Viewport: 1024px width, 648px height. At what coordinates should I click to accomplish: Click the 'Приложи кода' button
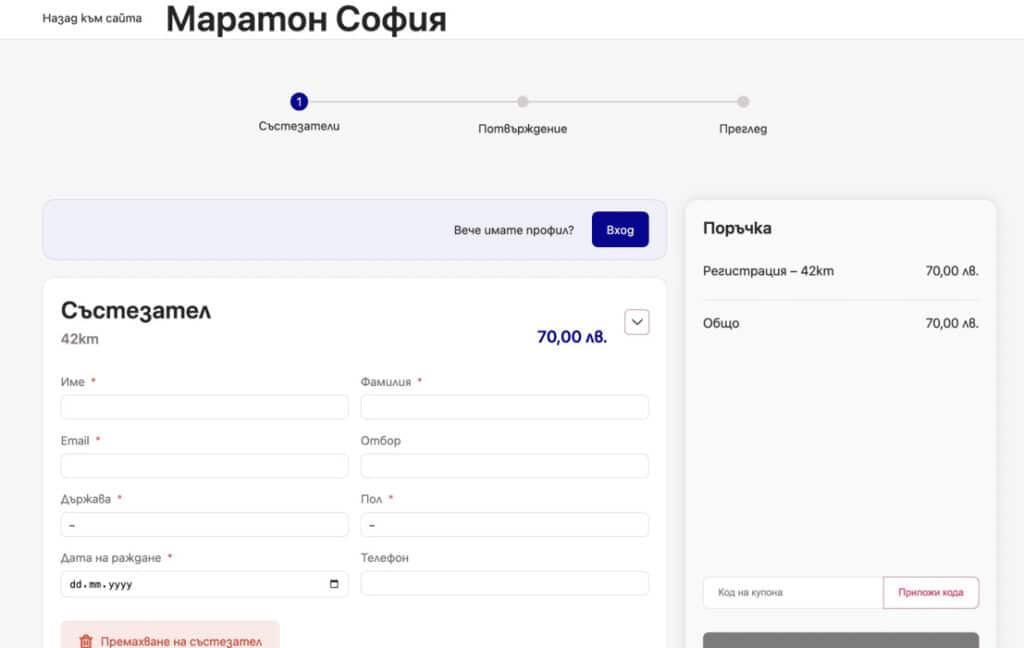click(x=931, y=592)
